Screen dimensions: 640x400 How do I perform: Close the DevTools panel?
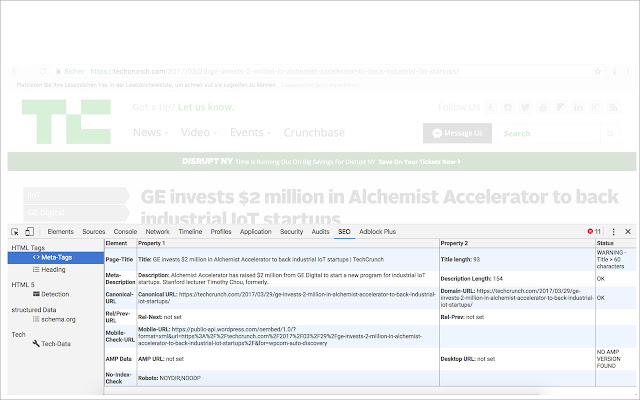point(628,231)
